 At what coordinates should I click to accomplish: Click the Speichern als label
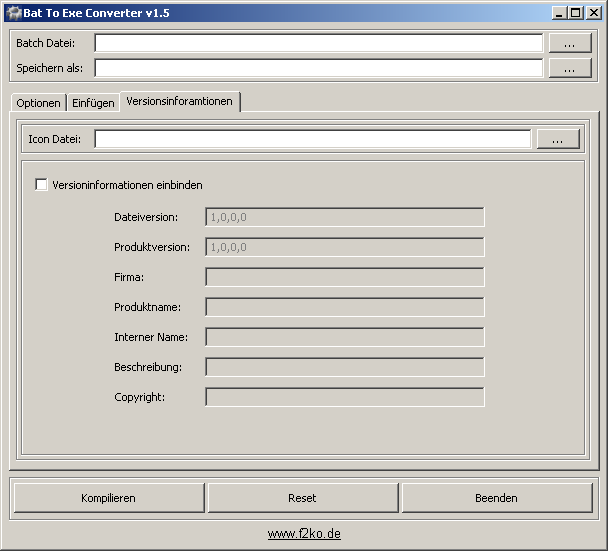pos(49,68)
